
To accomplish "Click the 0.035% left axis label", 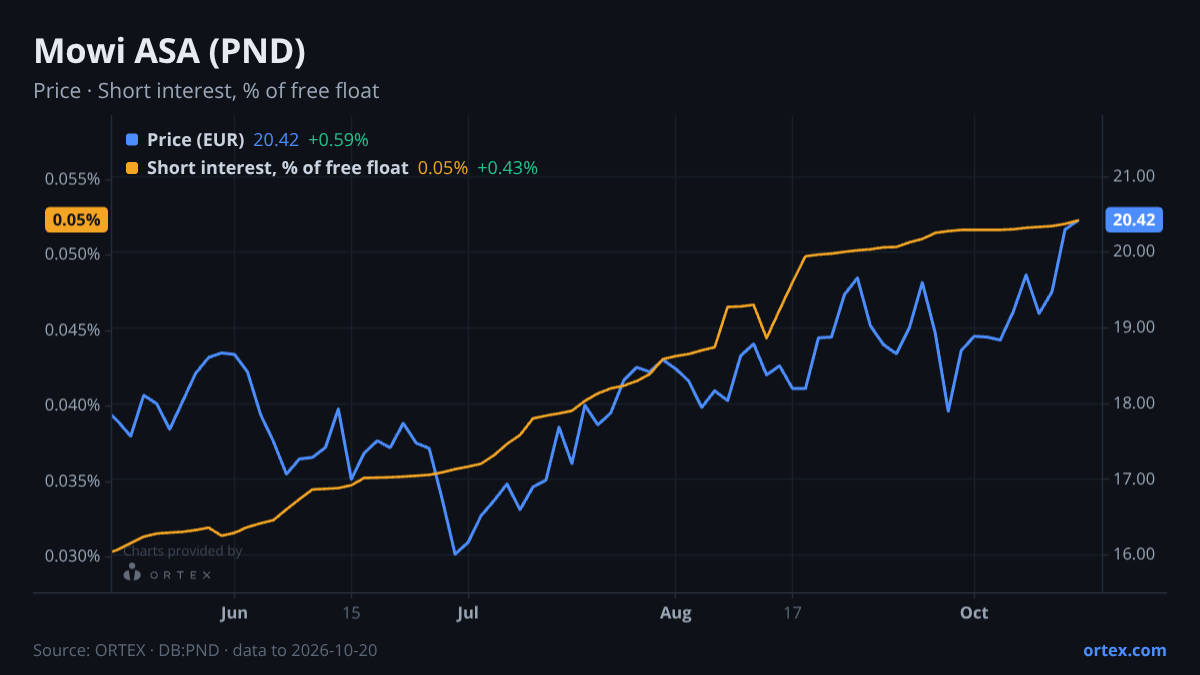I will pos(73,481).
